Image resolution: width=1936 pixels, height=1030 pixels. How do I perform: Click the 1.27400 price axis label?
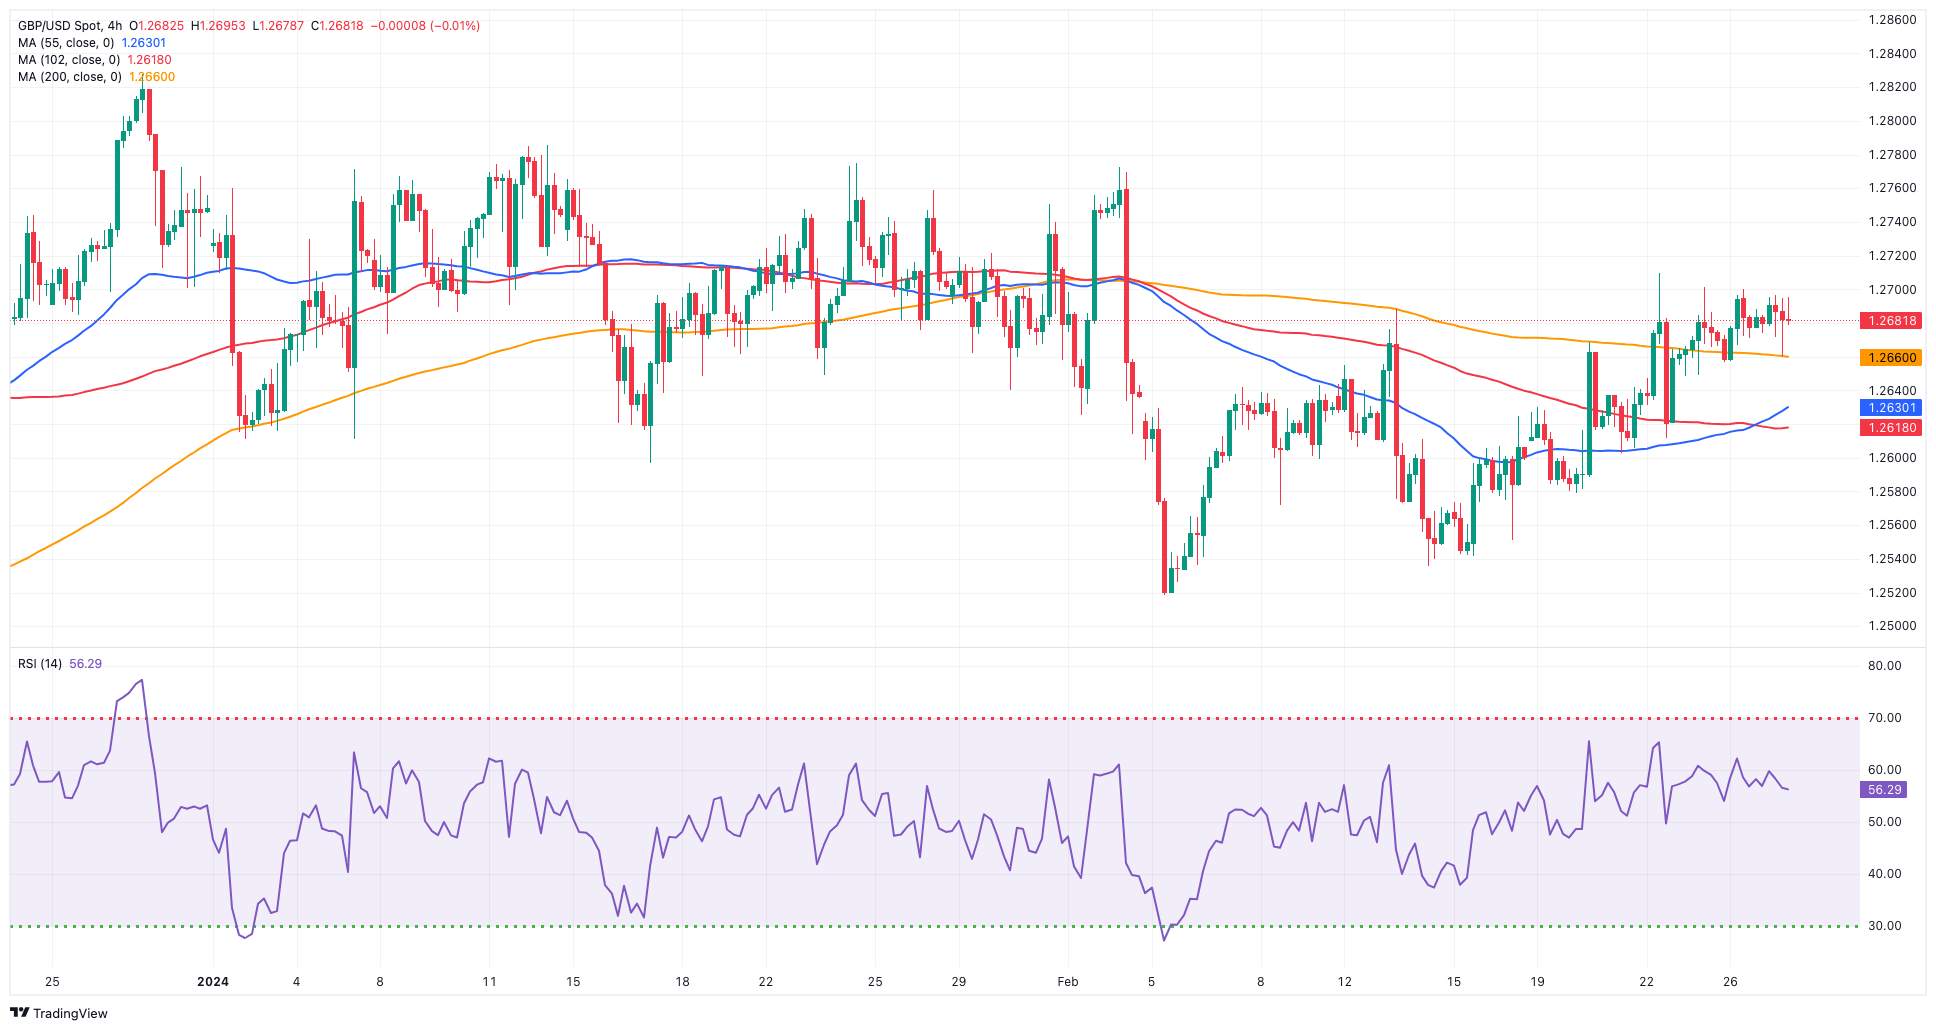[1892, 222]
